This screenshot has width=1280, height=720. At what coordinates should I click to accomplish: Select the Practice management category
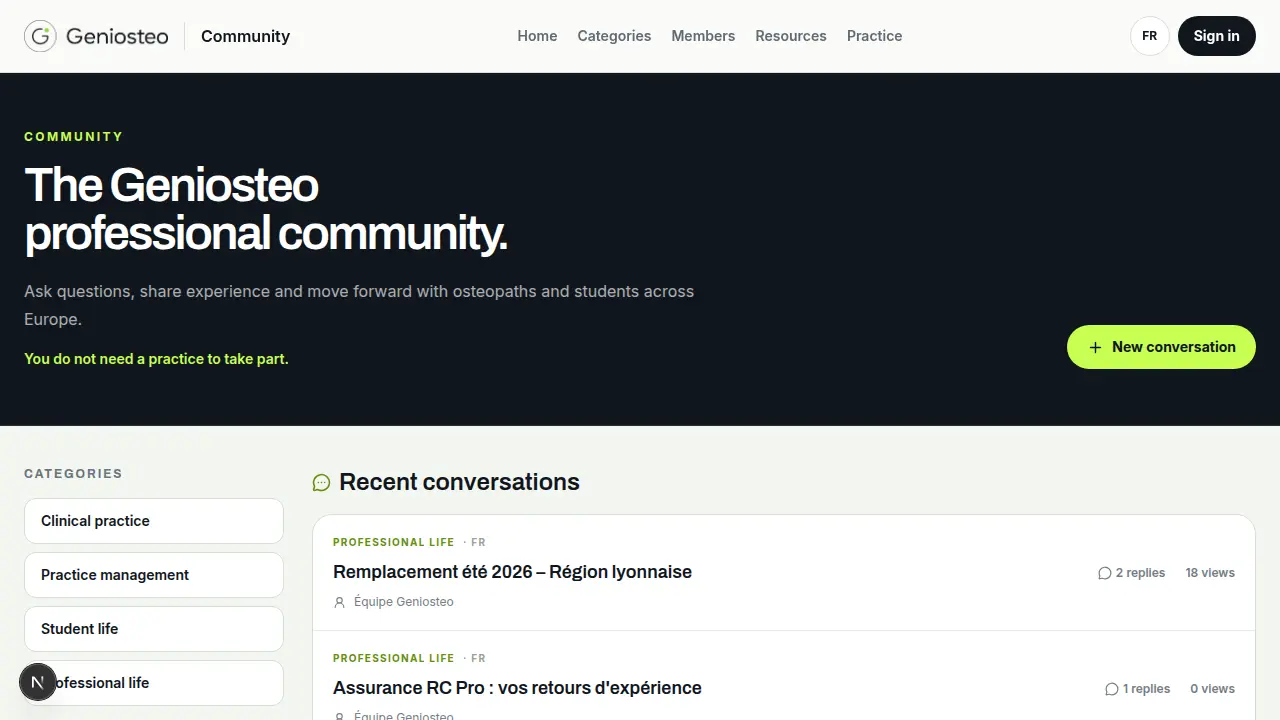154,575
